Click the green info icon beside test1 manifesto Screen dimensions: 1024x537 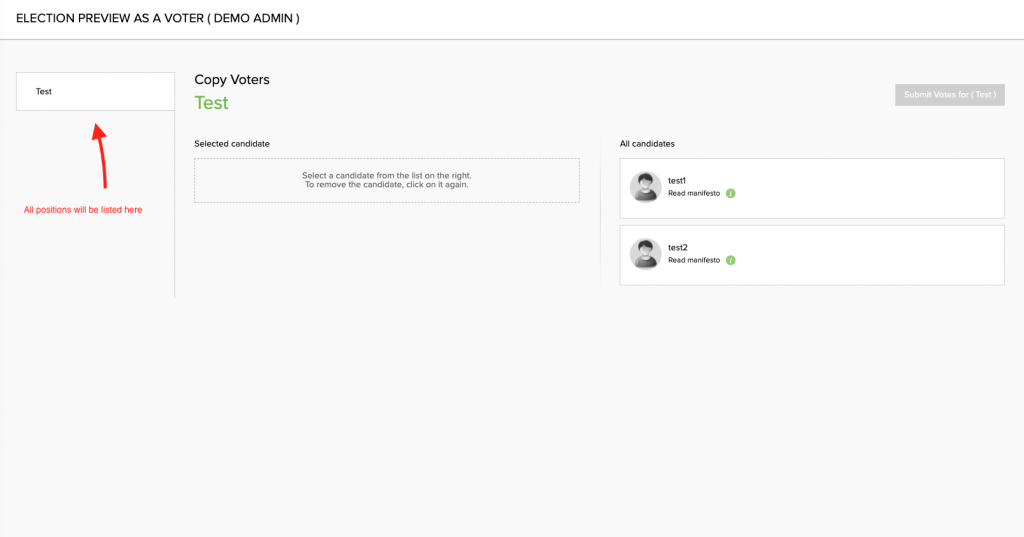pyautogui.click(x=731, y=193)
